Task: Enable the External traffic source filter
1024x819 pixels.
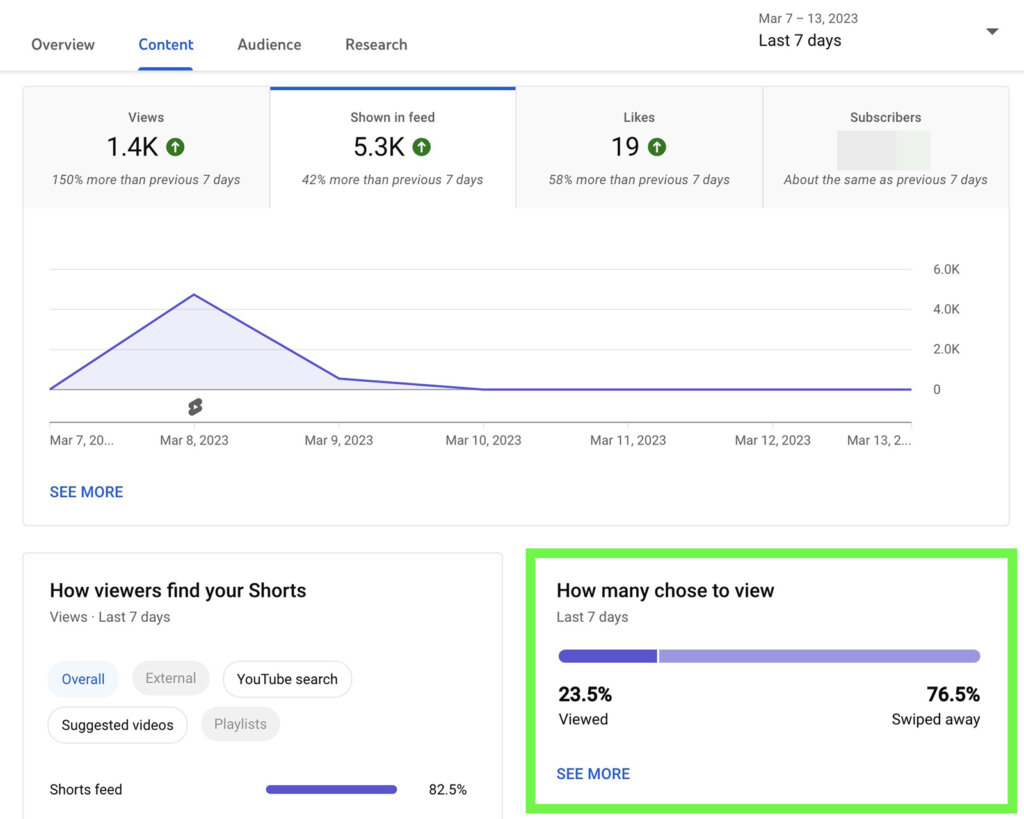Action: [170, 677]
